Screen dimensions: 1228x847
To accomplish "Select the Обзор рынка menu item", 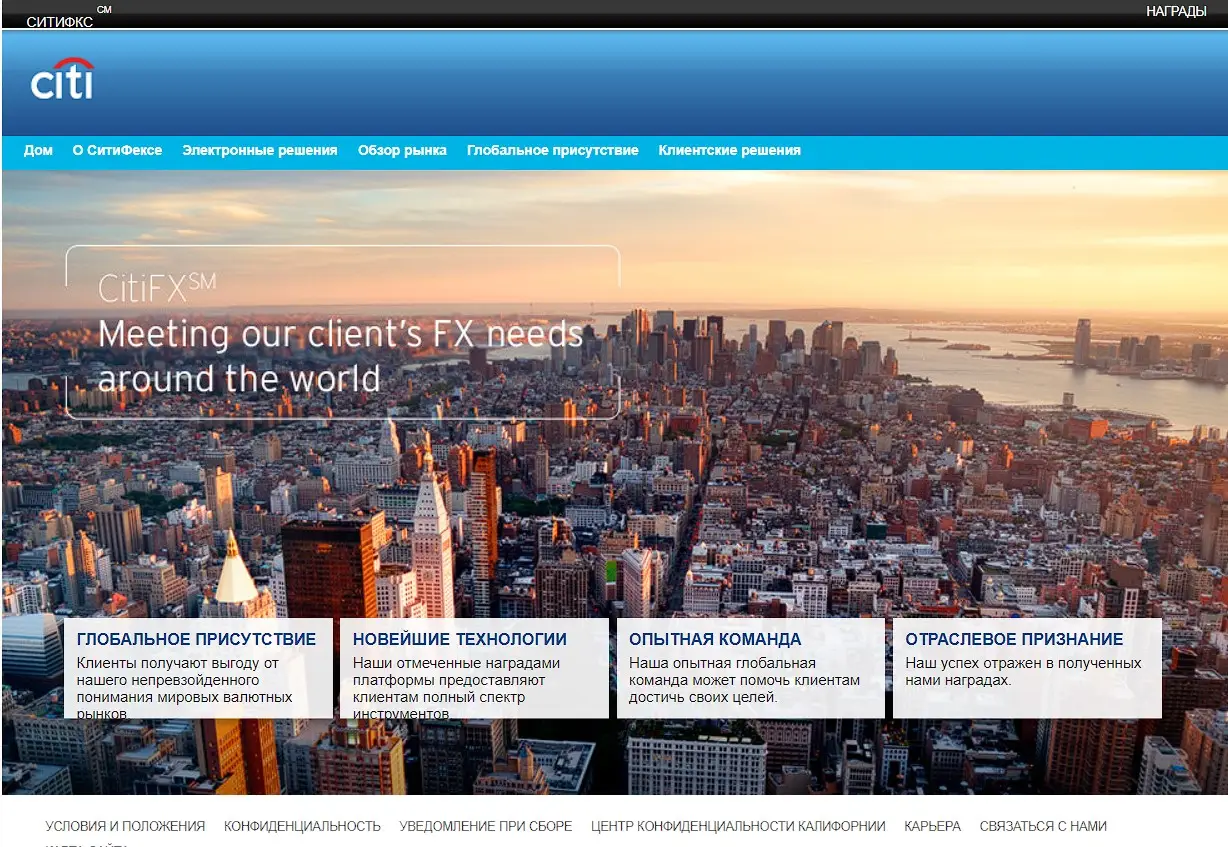I will 402,151.
